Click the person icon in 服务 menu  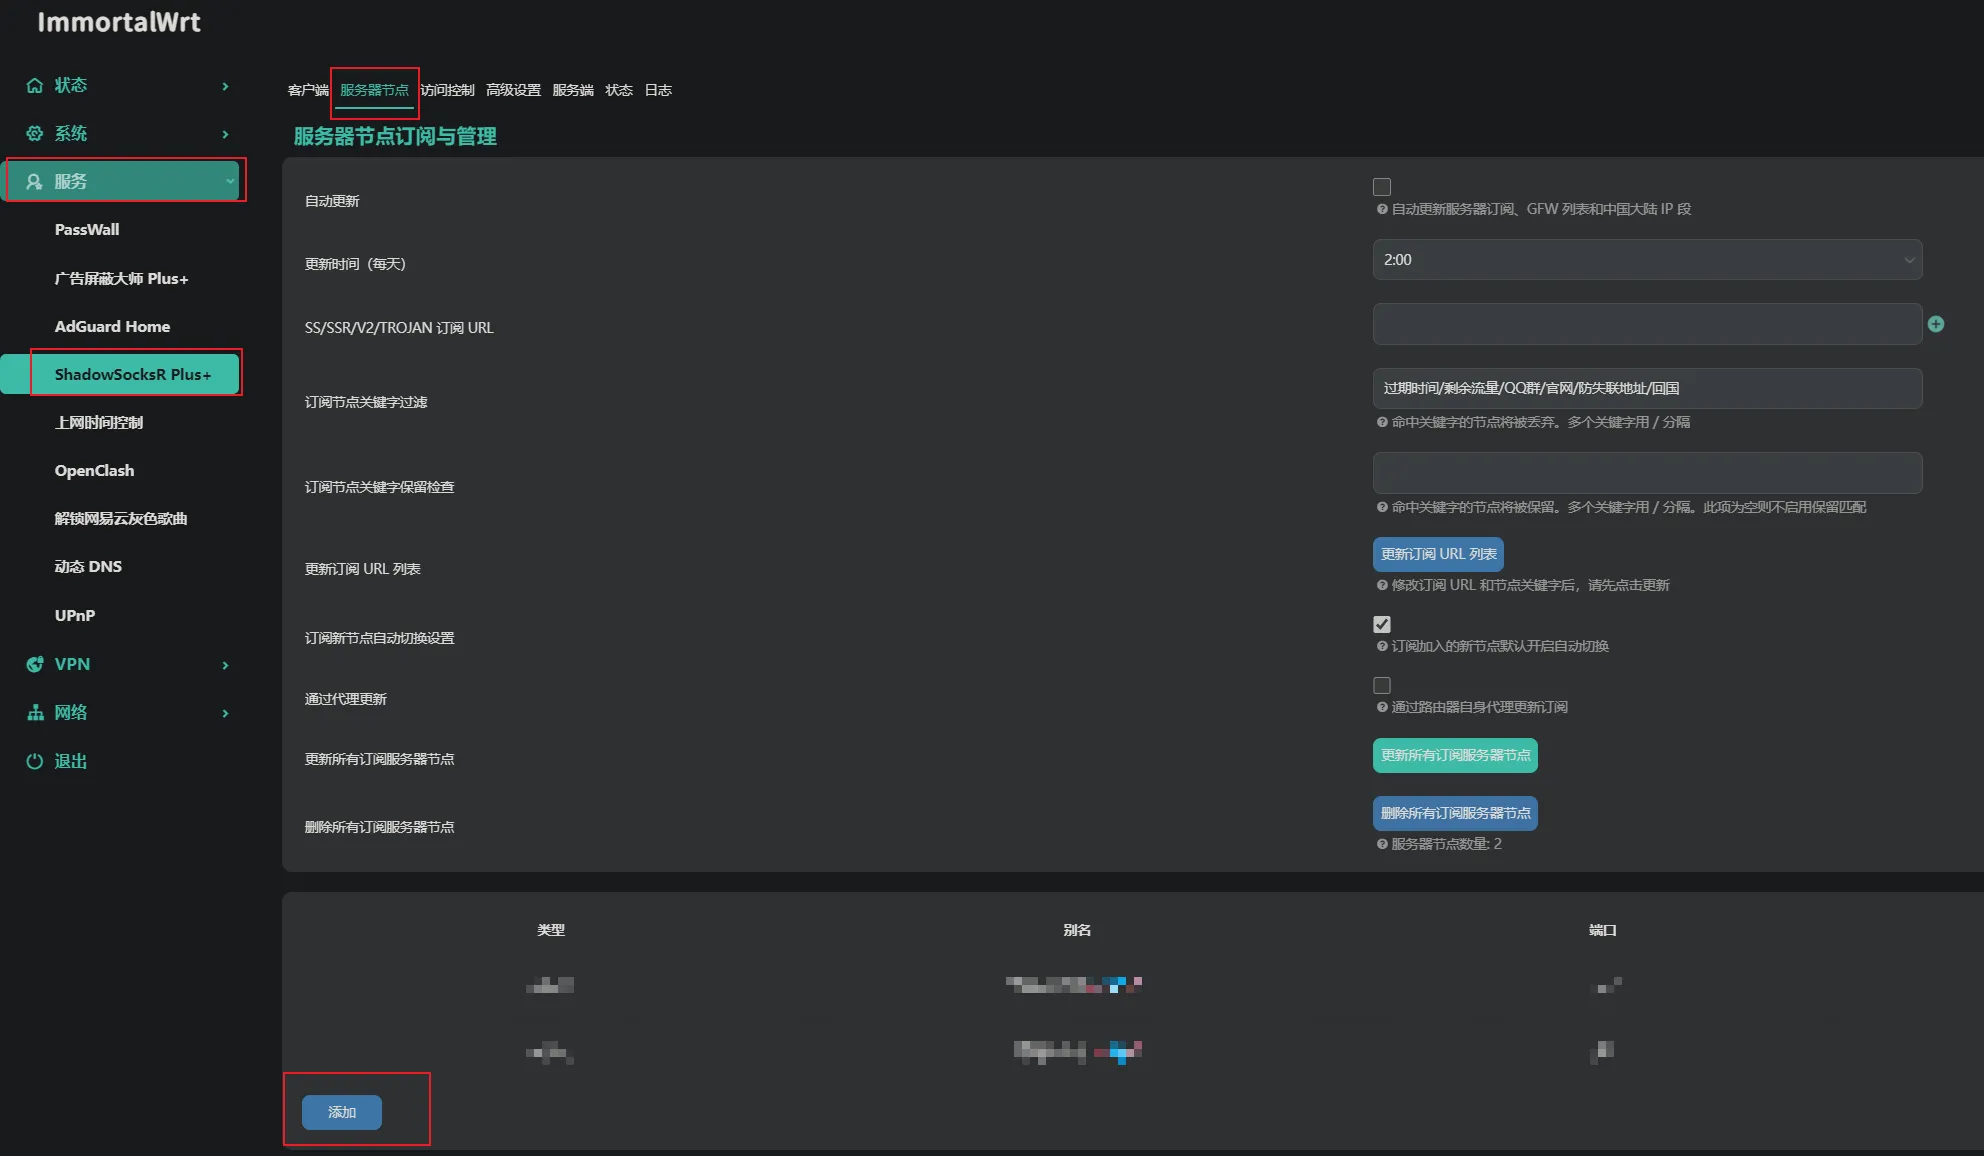35,182
